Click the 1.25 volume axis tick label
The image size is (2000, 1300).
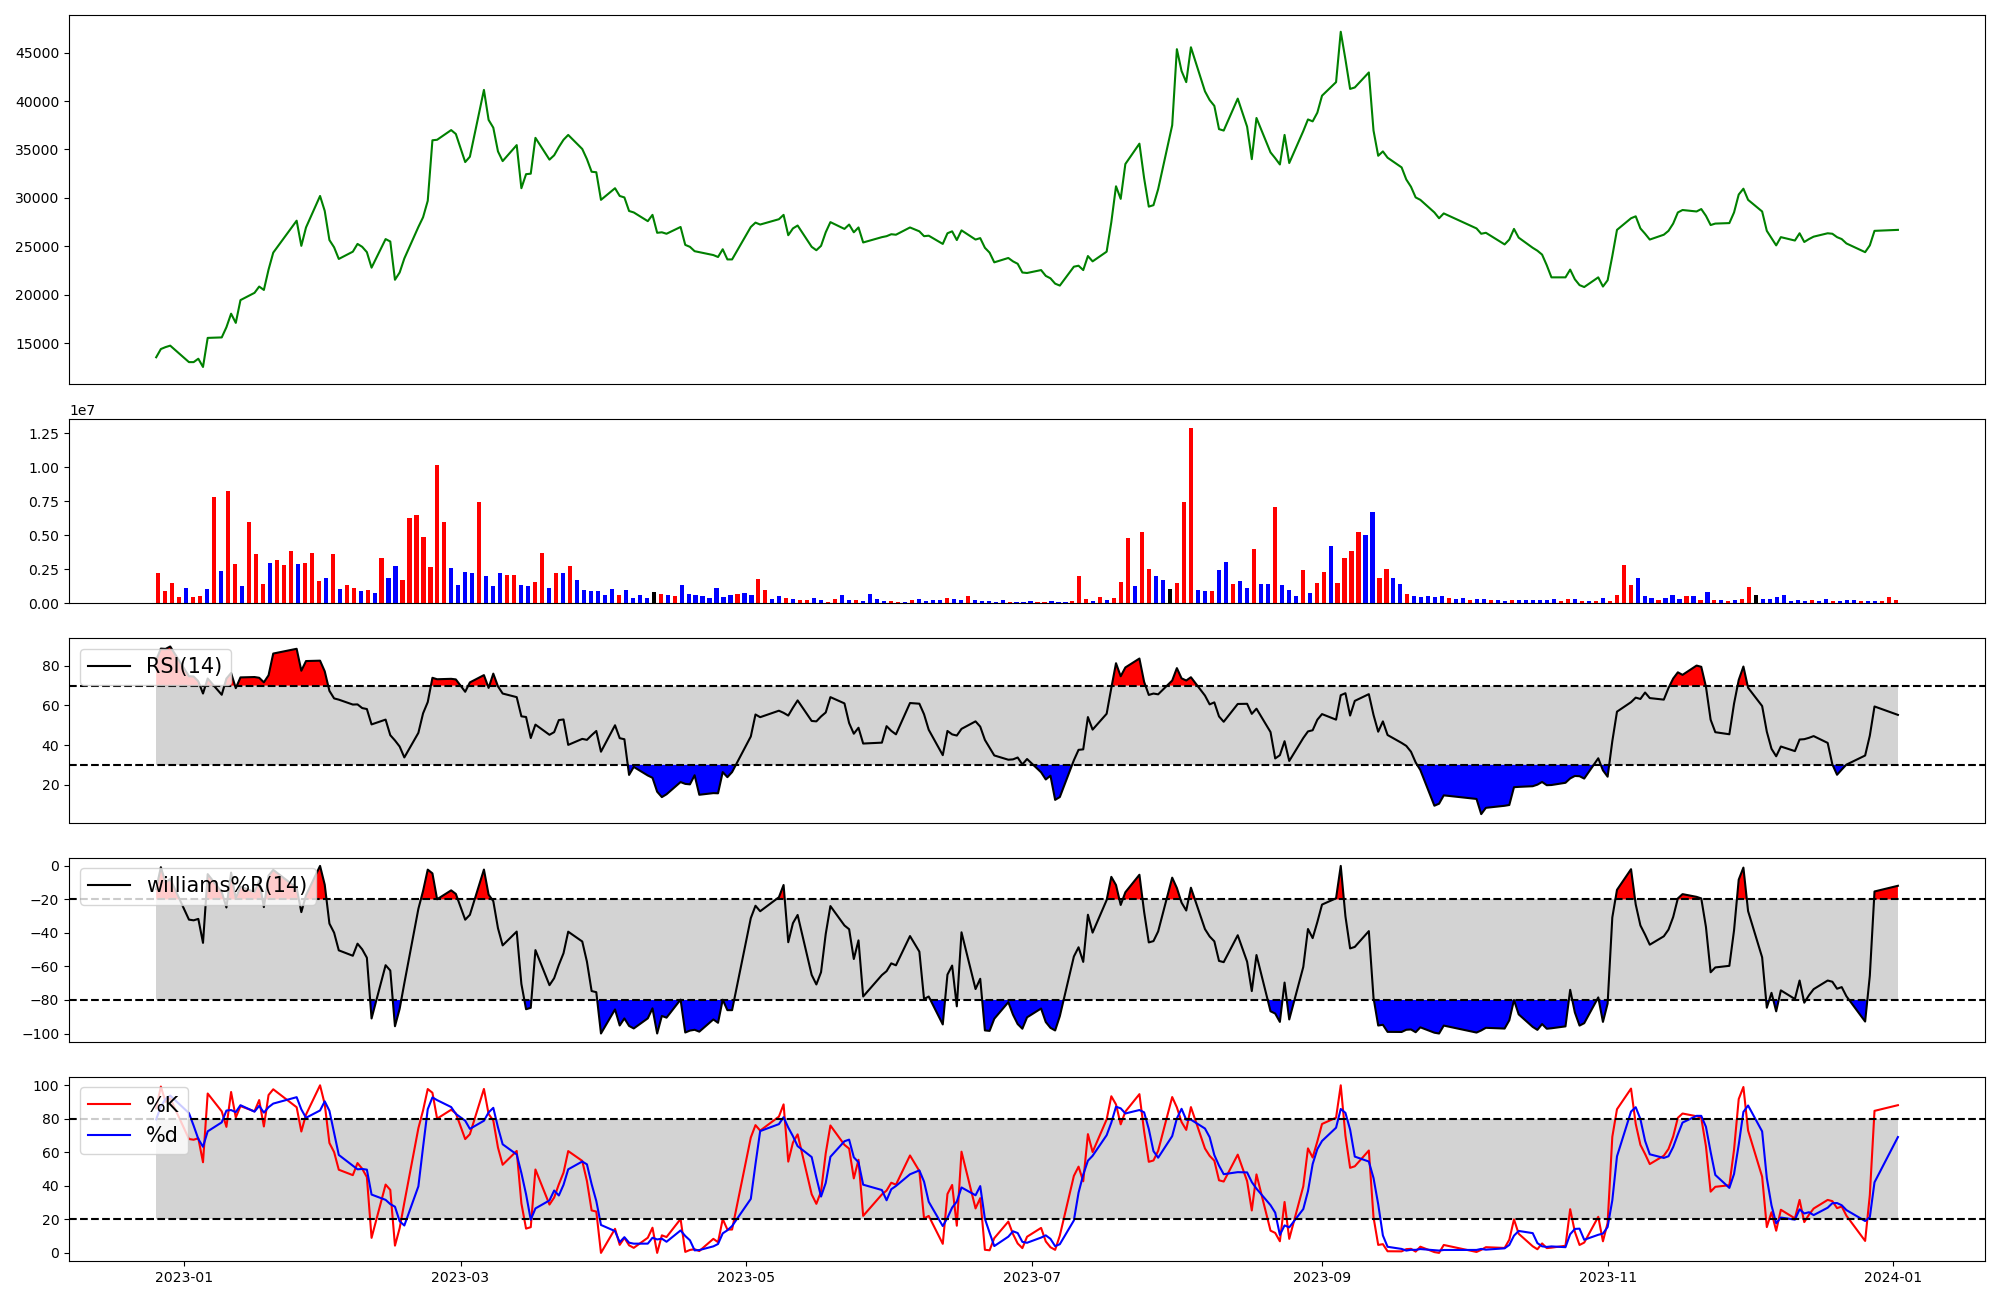(x=44, y=434)
